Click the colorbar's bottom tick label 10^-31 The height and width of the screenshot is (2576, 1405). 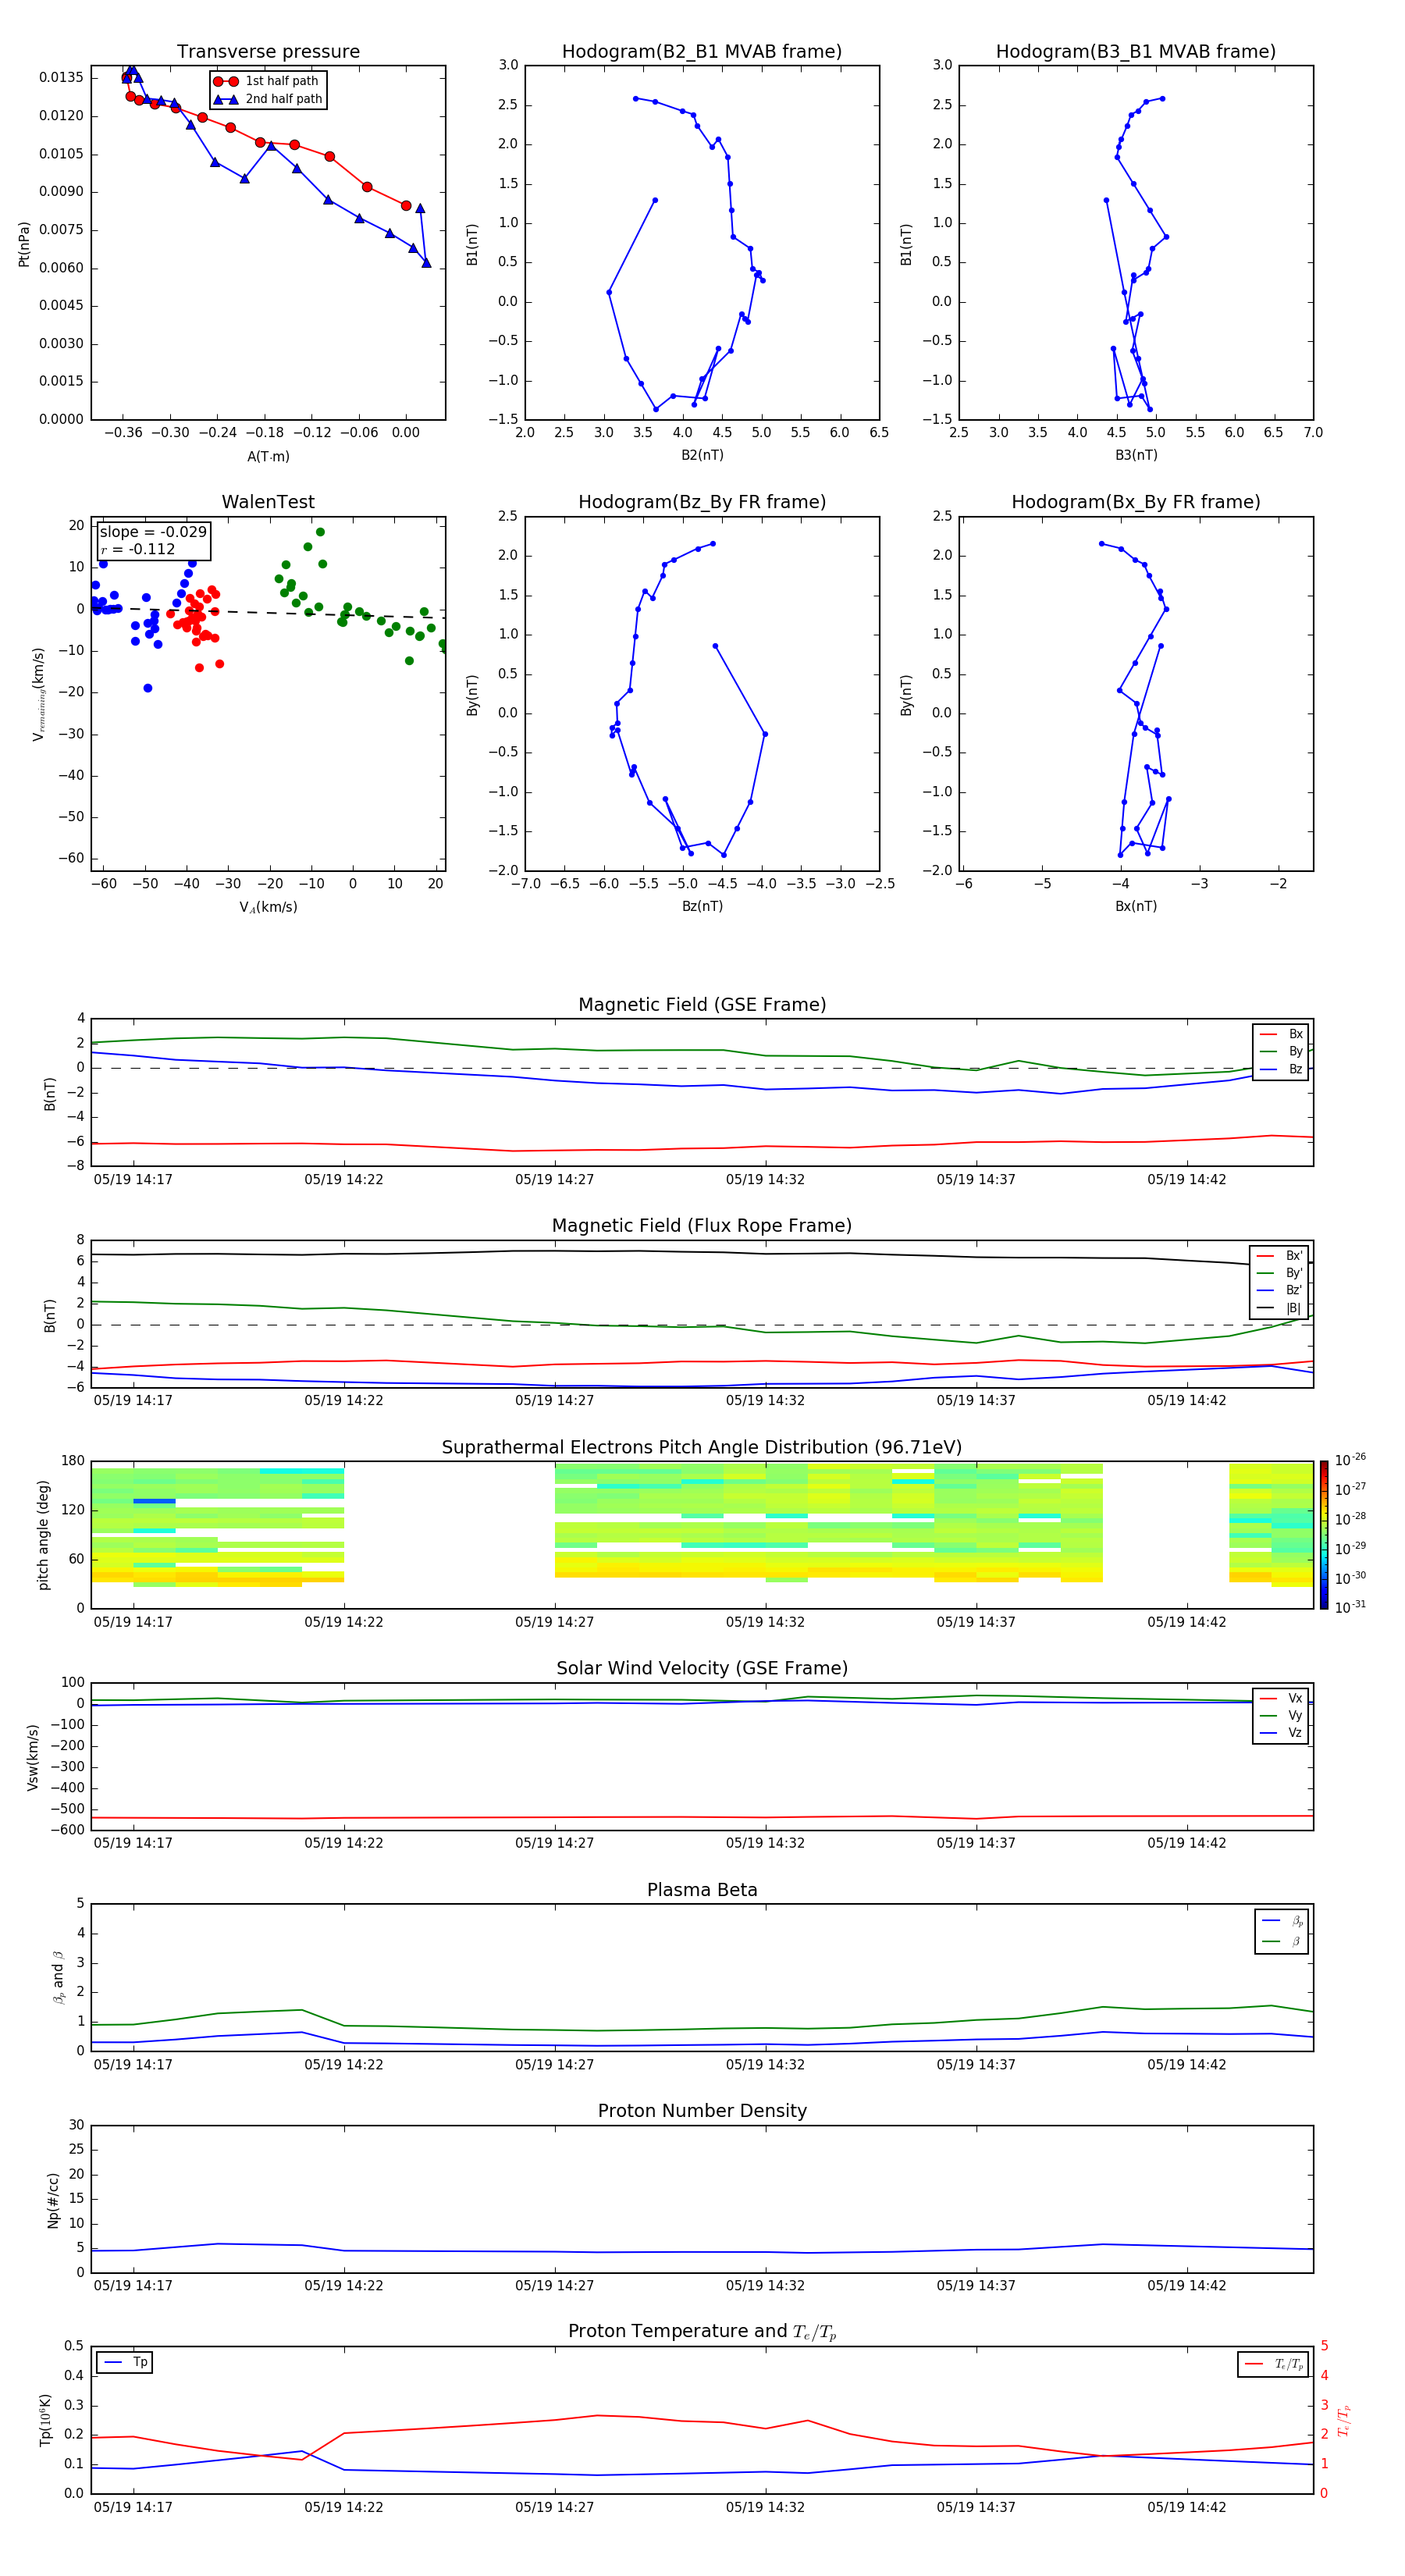pyautogui.click(x=1350, y=1607)
